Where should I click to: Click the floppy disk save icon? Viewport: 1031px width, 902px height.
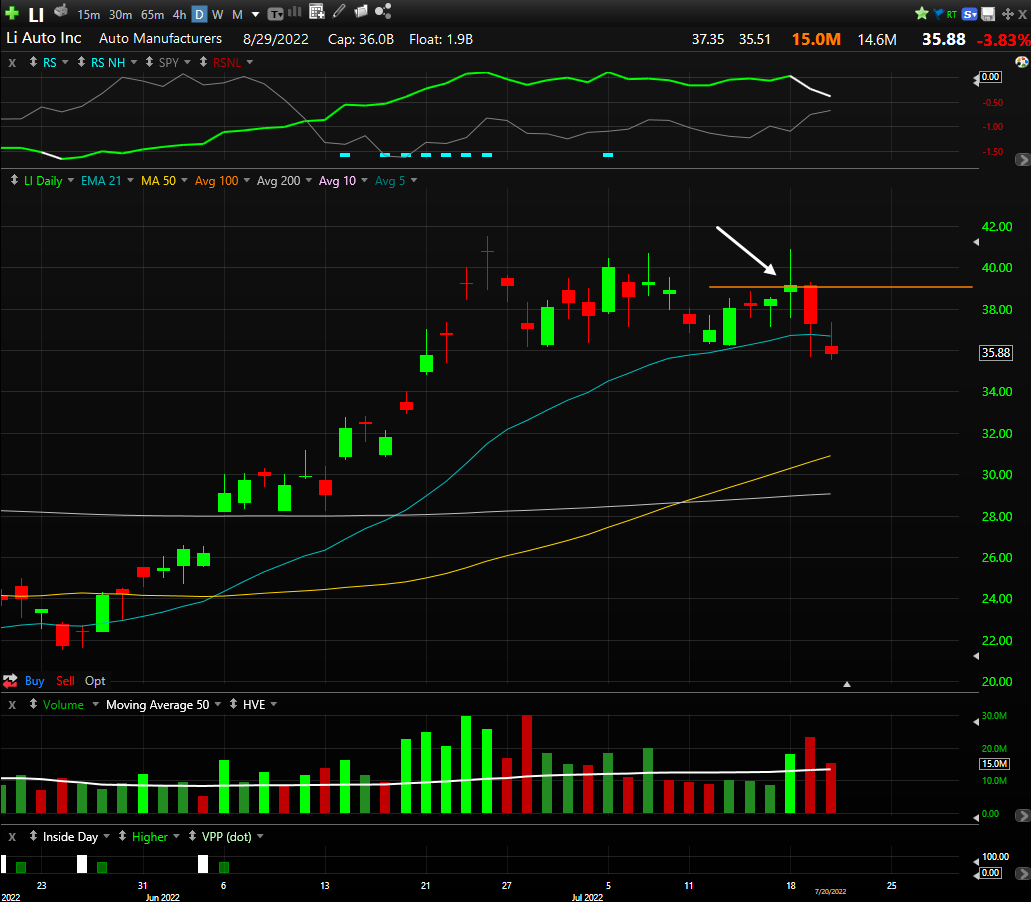pyautogui.click(x=988, y=14)
